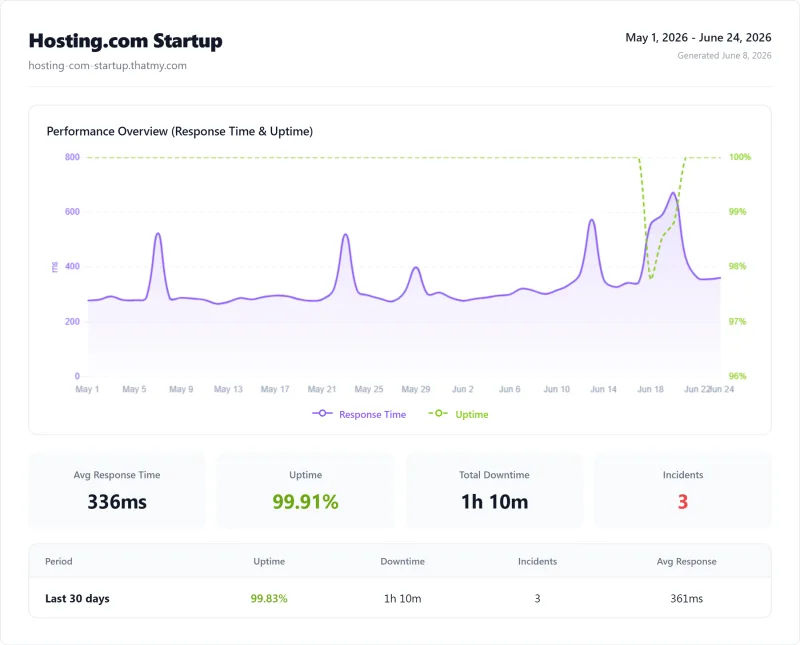Click the date range May 1, 2026 - June 24, 2026
Viewport: 800px width, 645px height.
point(698,38)
